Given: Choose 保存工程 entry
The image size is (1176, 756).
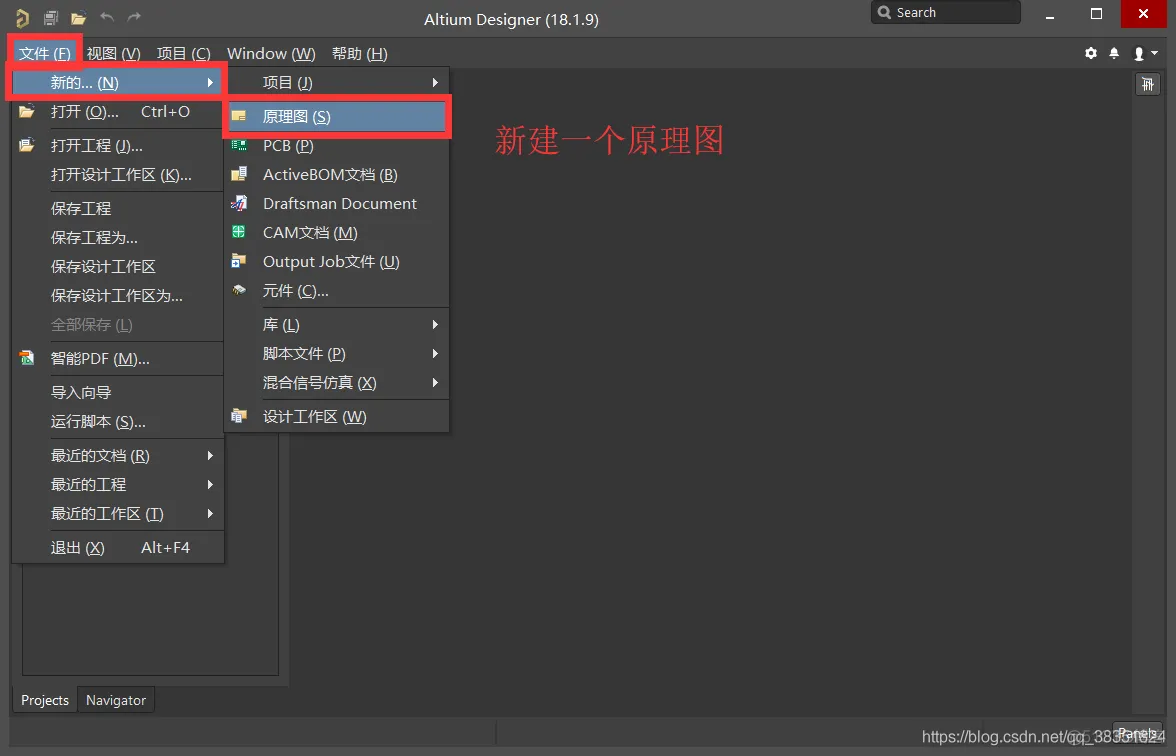Looking at the screenshot, I should coord(118,208).
